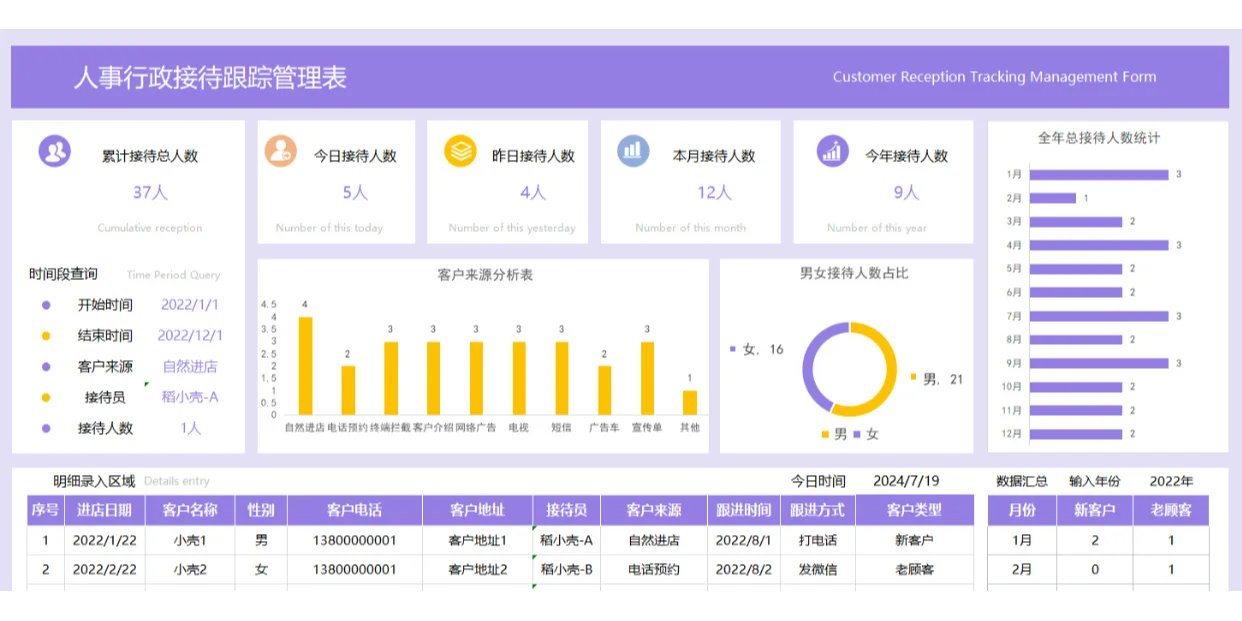Click the orange person icon beside 今日接待人数

281,151
